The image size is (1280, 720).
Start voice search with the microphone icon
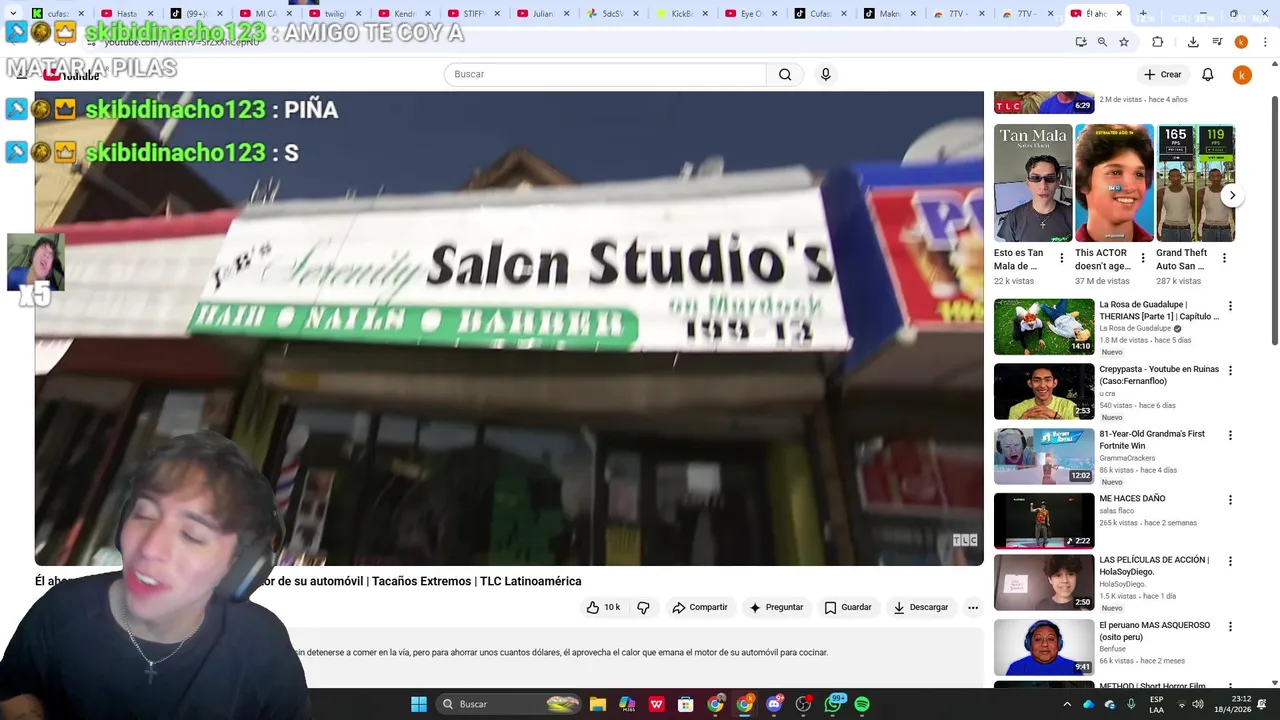click(x=825, y=74)
